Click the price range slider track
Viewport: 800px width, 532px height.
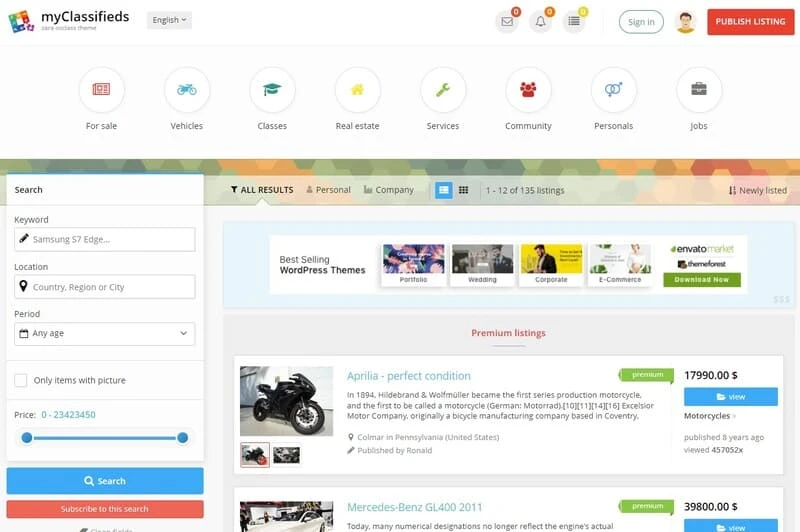pyautogui.click(x=105, y=438)
